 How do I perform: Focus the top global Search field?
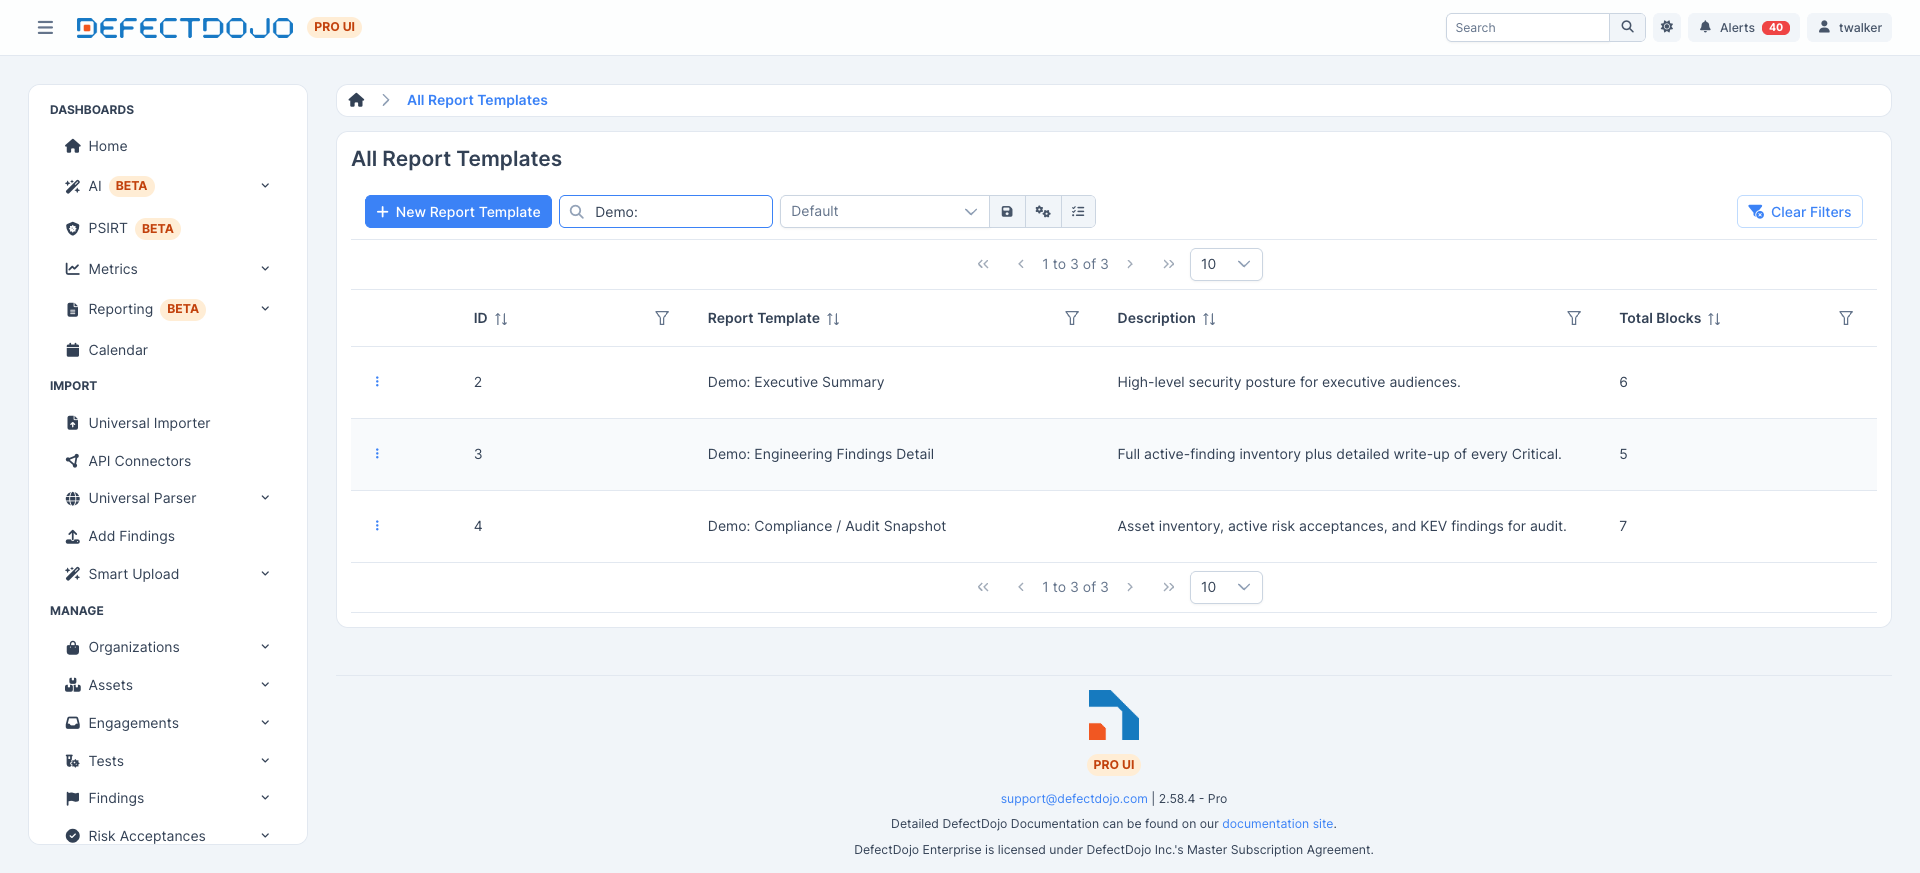[x=1527, y=27]
